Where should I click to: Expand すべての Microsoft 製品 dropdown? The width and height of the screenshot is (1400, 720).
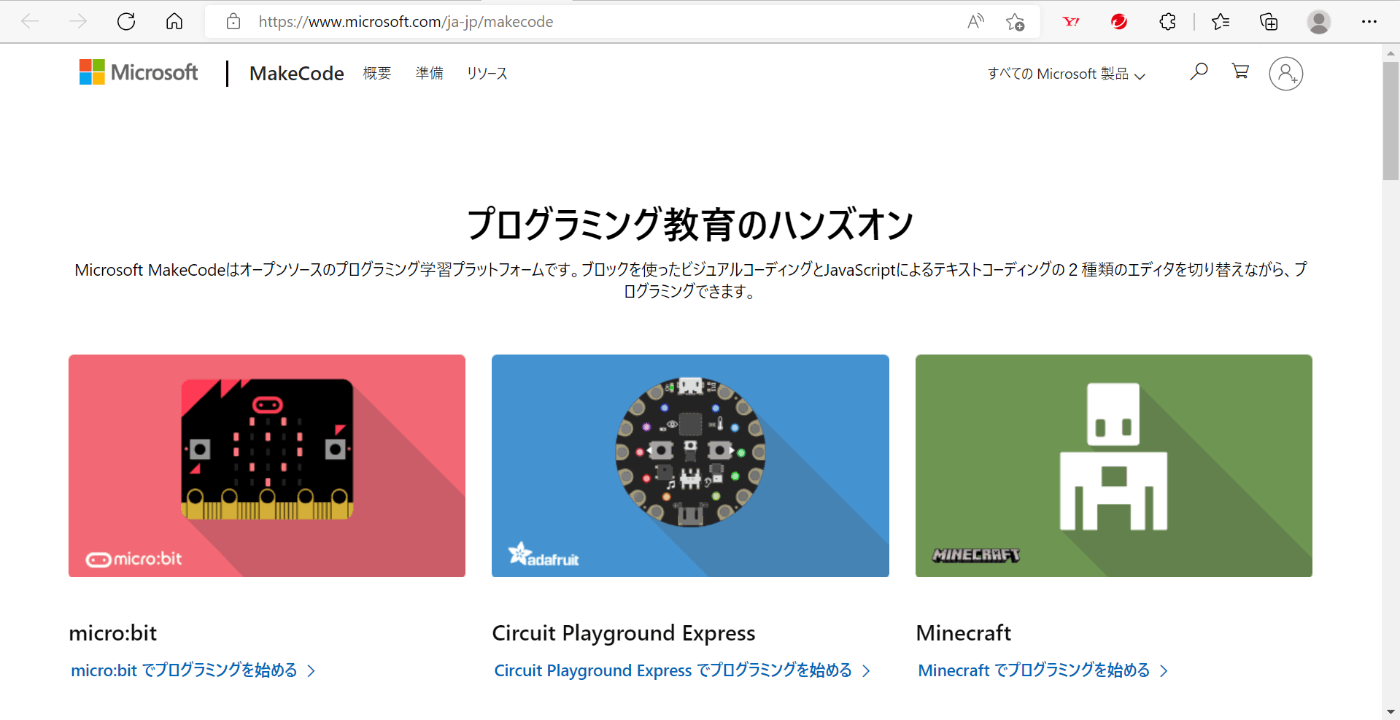point(1066,74)
